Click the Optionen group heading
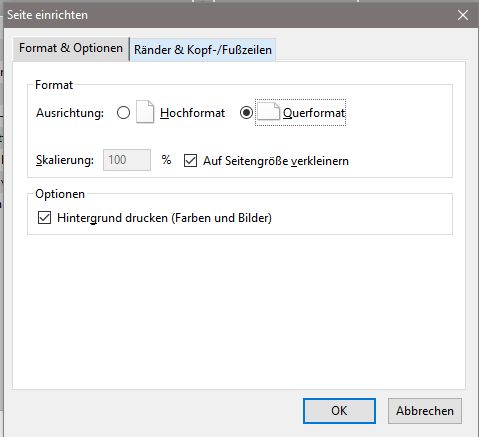Screen dimensions: 479x437 point(60,194)
